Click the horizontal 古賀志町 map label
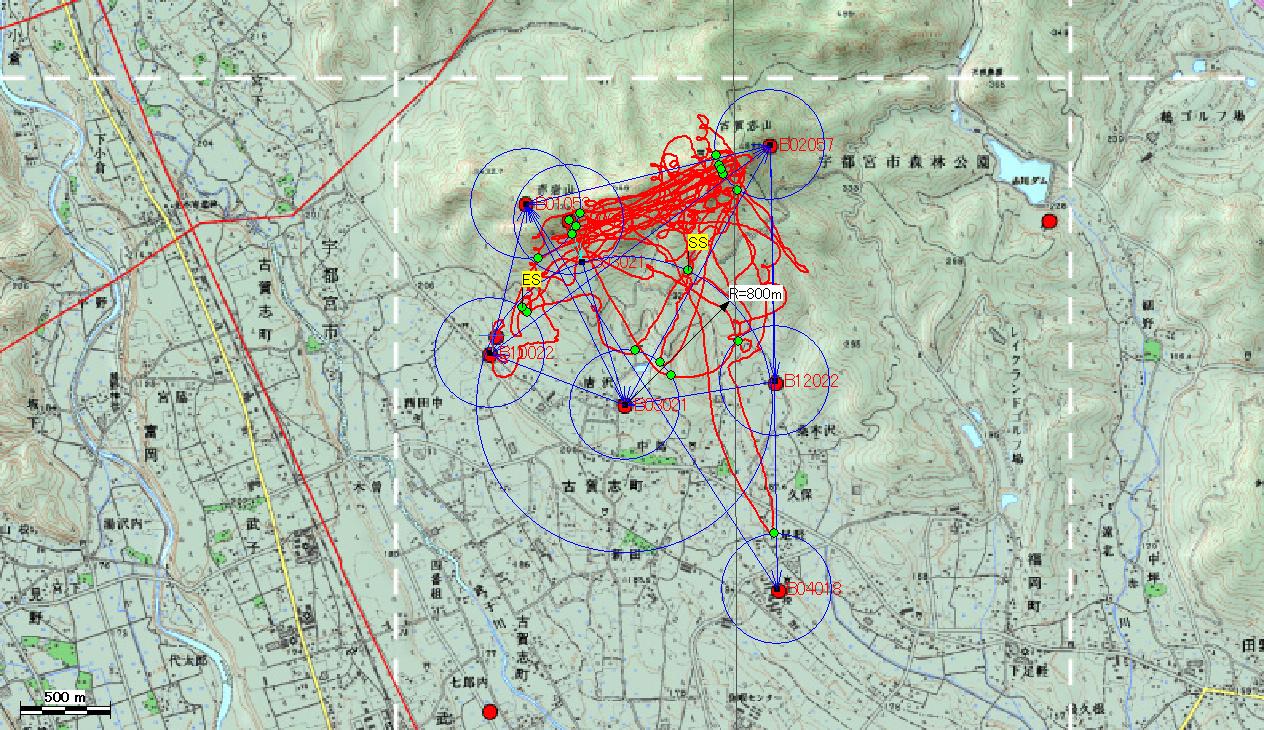The image size is (1264, 730). tap(606, 485)
